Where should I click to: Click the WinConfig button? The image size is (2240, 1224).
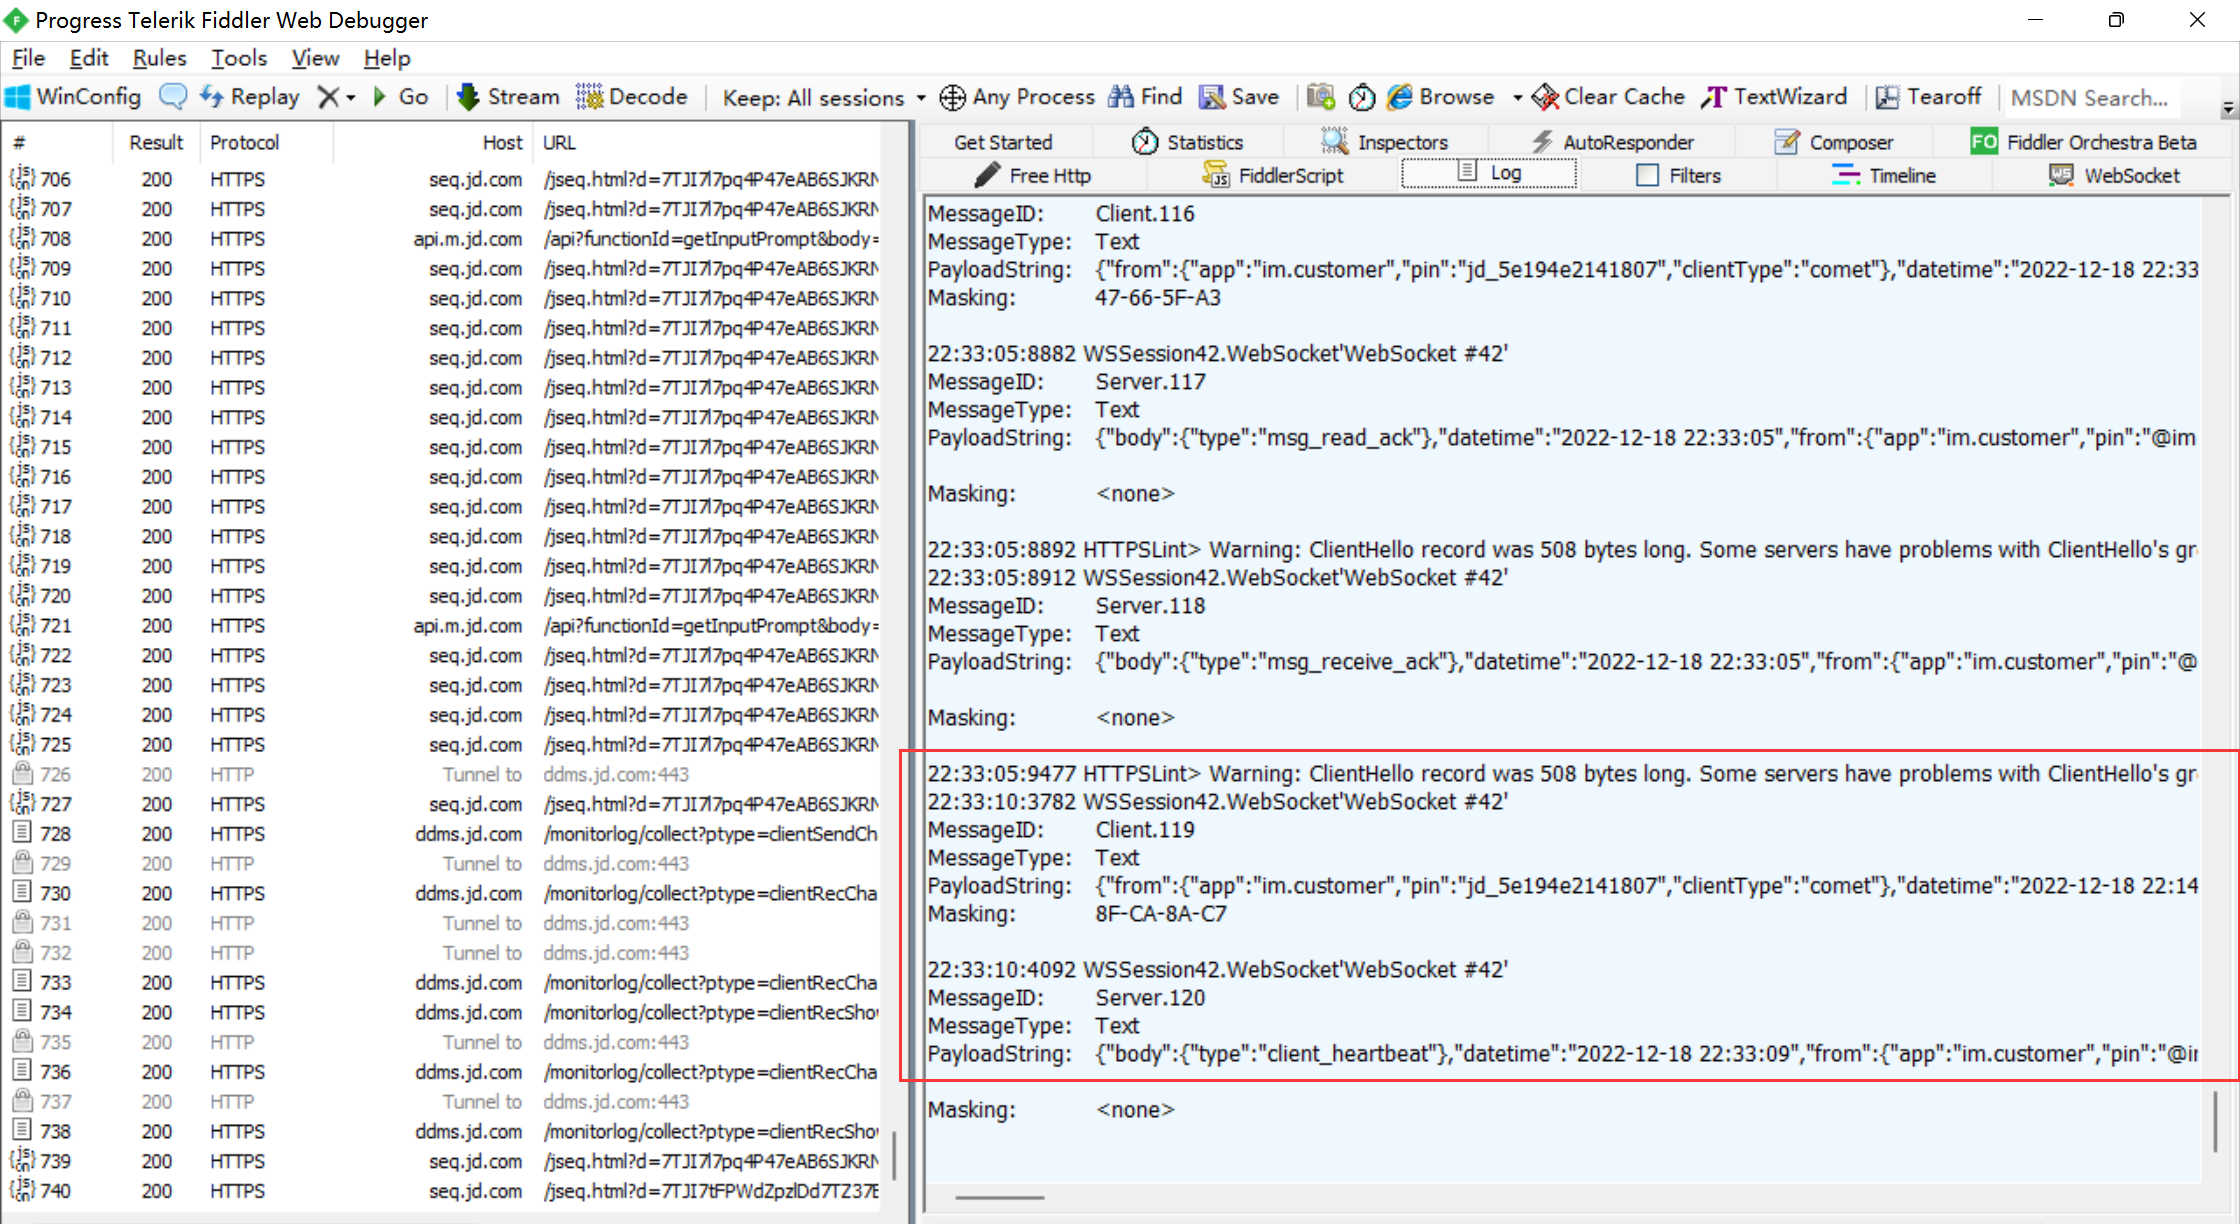[x=73, y=96]
